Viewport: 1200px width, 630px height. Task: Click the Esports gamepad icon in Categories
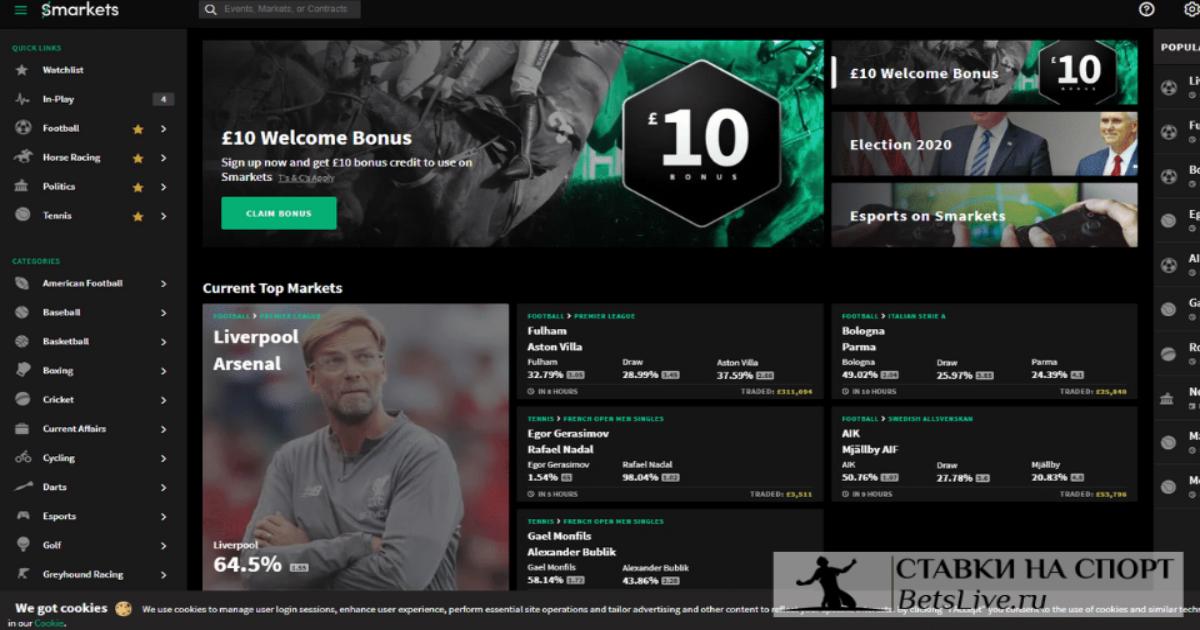[22, 516]
